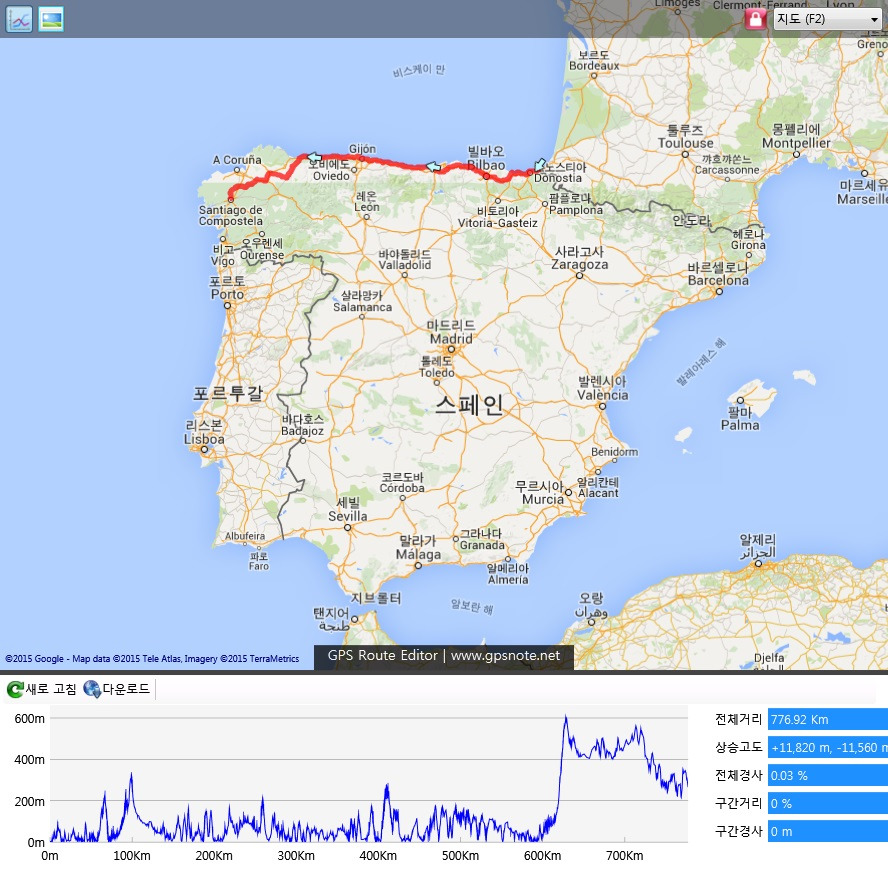Click the 600m axis label on chart
This screenshot has height=882, width=888.
[x=29, y=718]
